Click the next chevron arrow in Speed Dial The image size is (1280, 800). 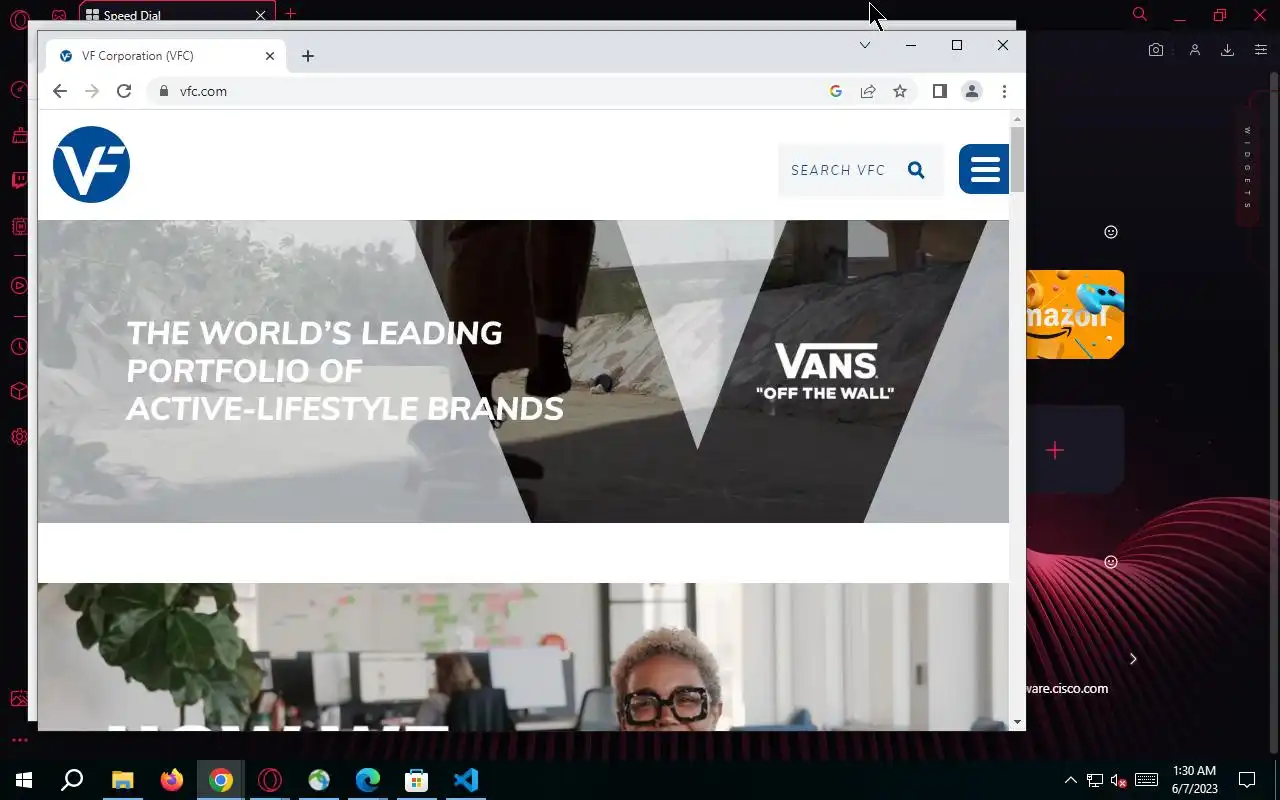1133,659
